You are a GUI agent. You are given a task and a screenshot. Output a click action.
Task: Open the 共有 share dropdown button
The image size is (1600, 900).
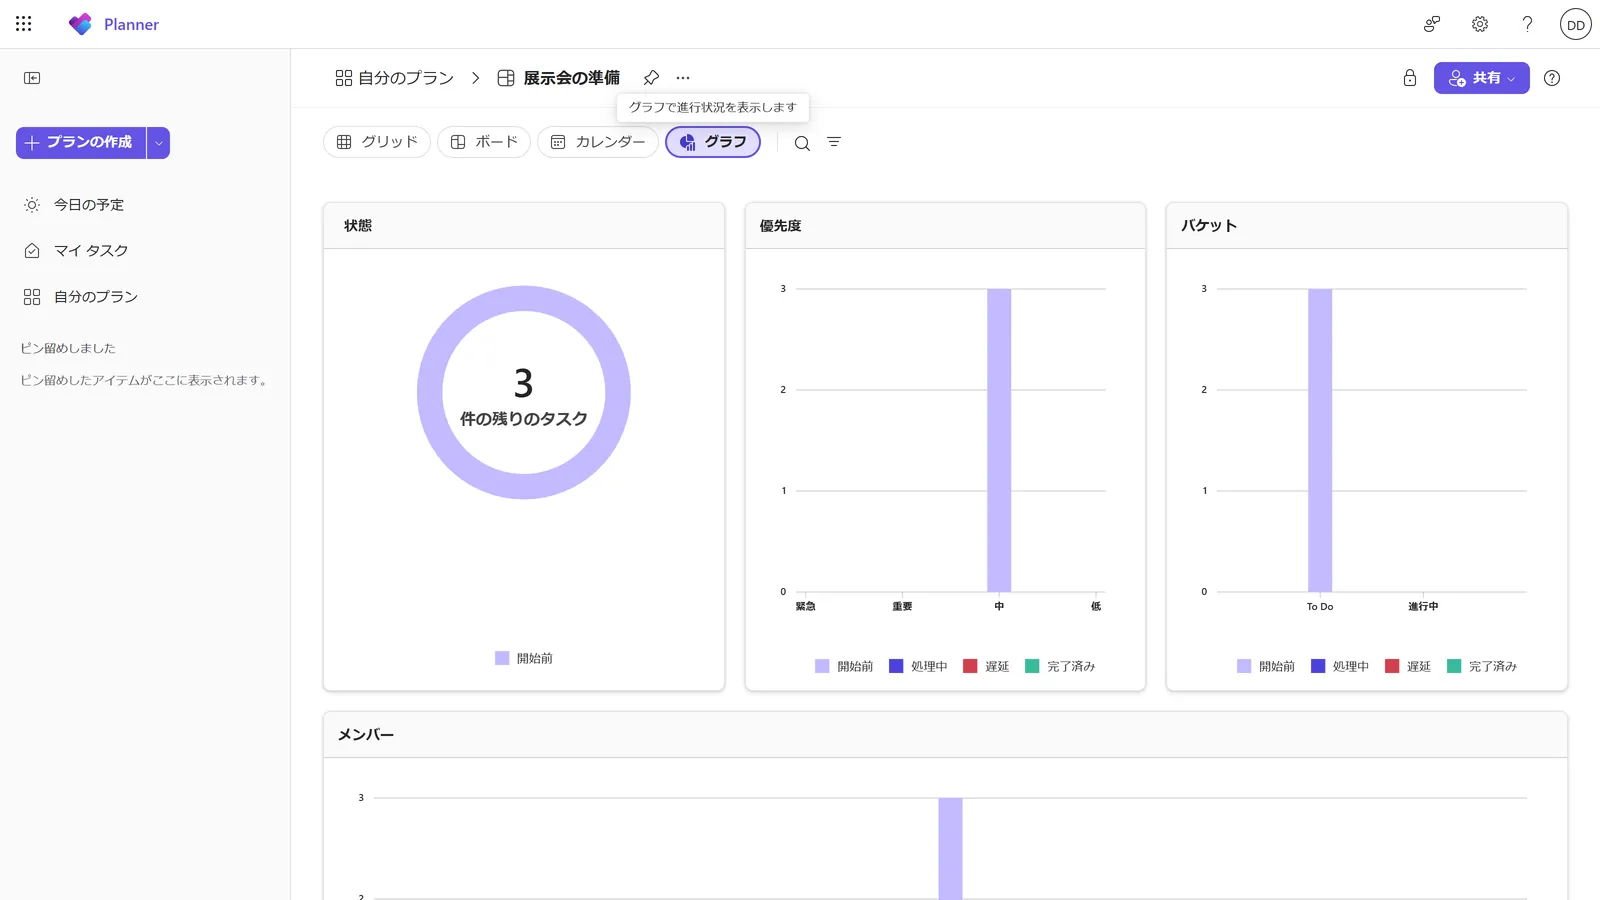pyautogui.click(x=1482, y=78)
